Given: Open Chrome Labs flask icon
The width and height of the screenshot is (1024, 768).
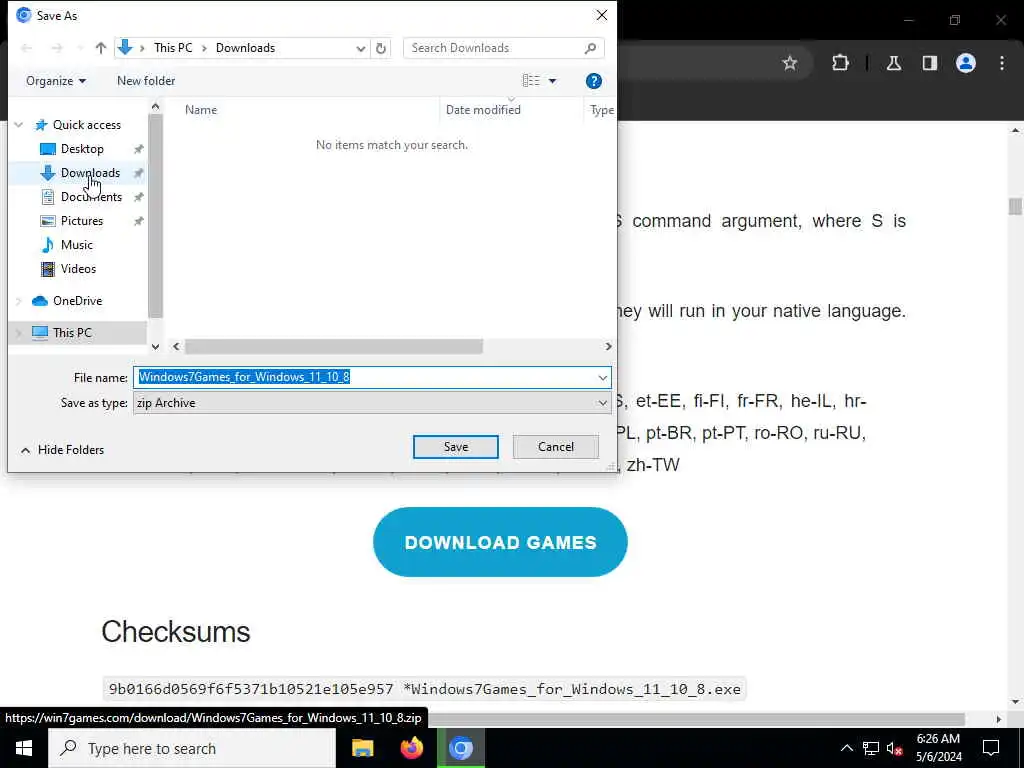Looking at the screenshot, I should coord(893,63).
